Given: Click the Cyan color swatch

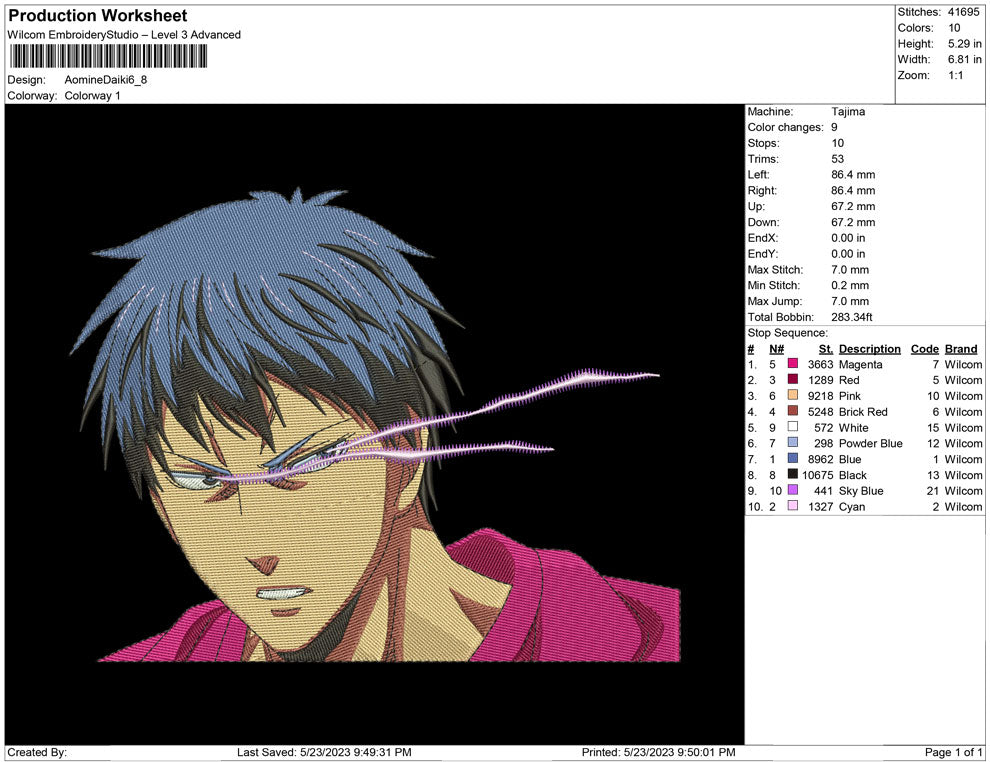Looking at the screenshot, I should pos(792,506).
